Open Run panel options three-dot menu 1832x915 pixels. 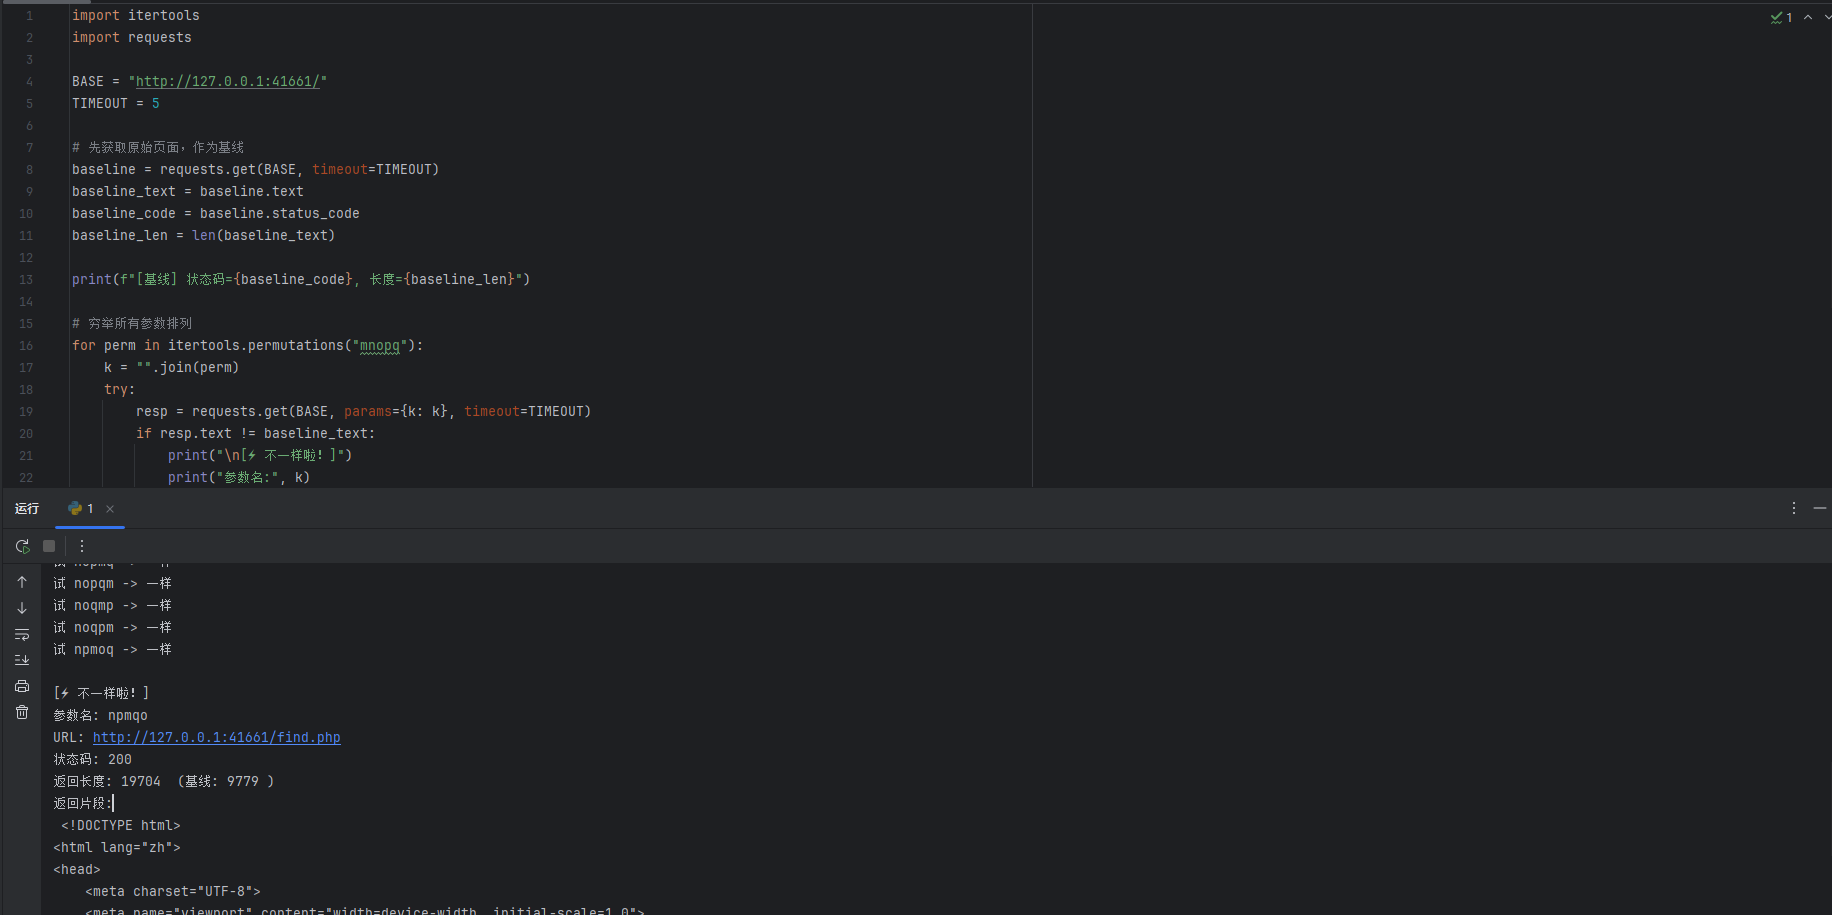[1793, 508]
